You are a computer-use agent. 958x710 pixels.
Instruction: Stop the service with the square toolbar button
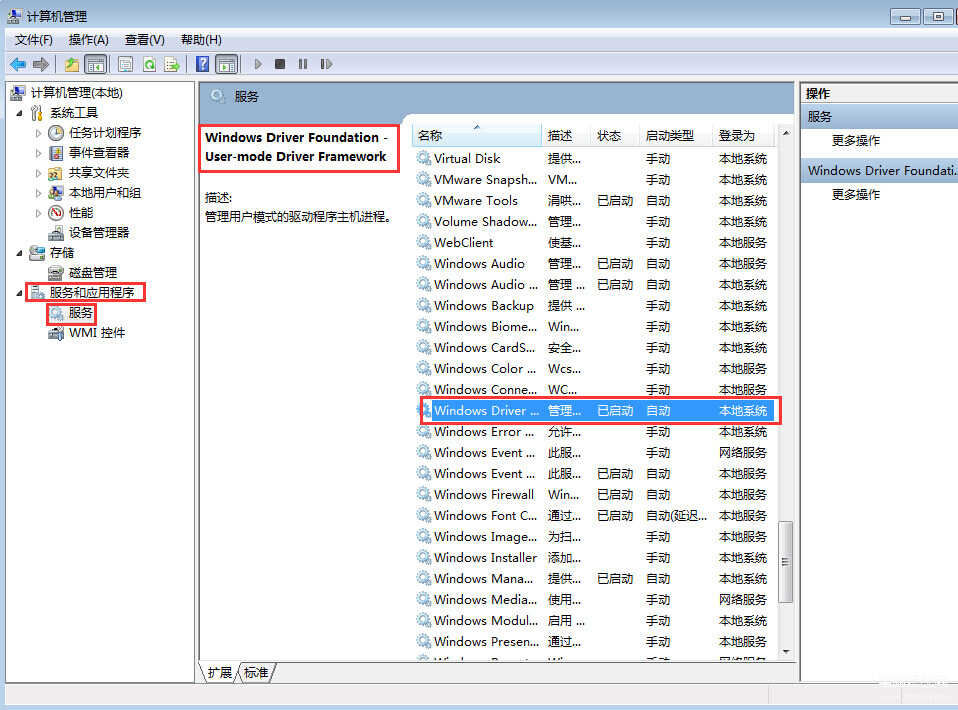pos(280,64)
